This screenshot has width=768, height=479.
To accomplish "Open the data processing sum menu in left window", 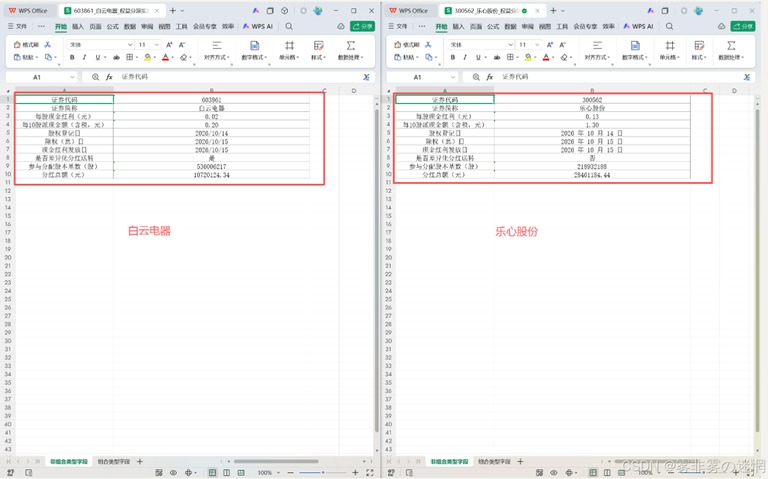I will click(x=351, y=51).
